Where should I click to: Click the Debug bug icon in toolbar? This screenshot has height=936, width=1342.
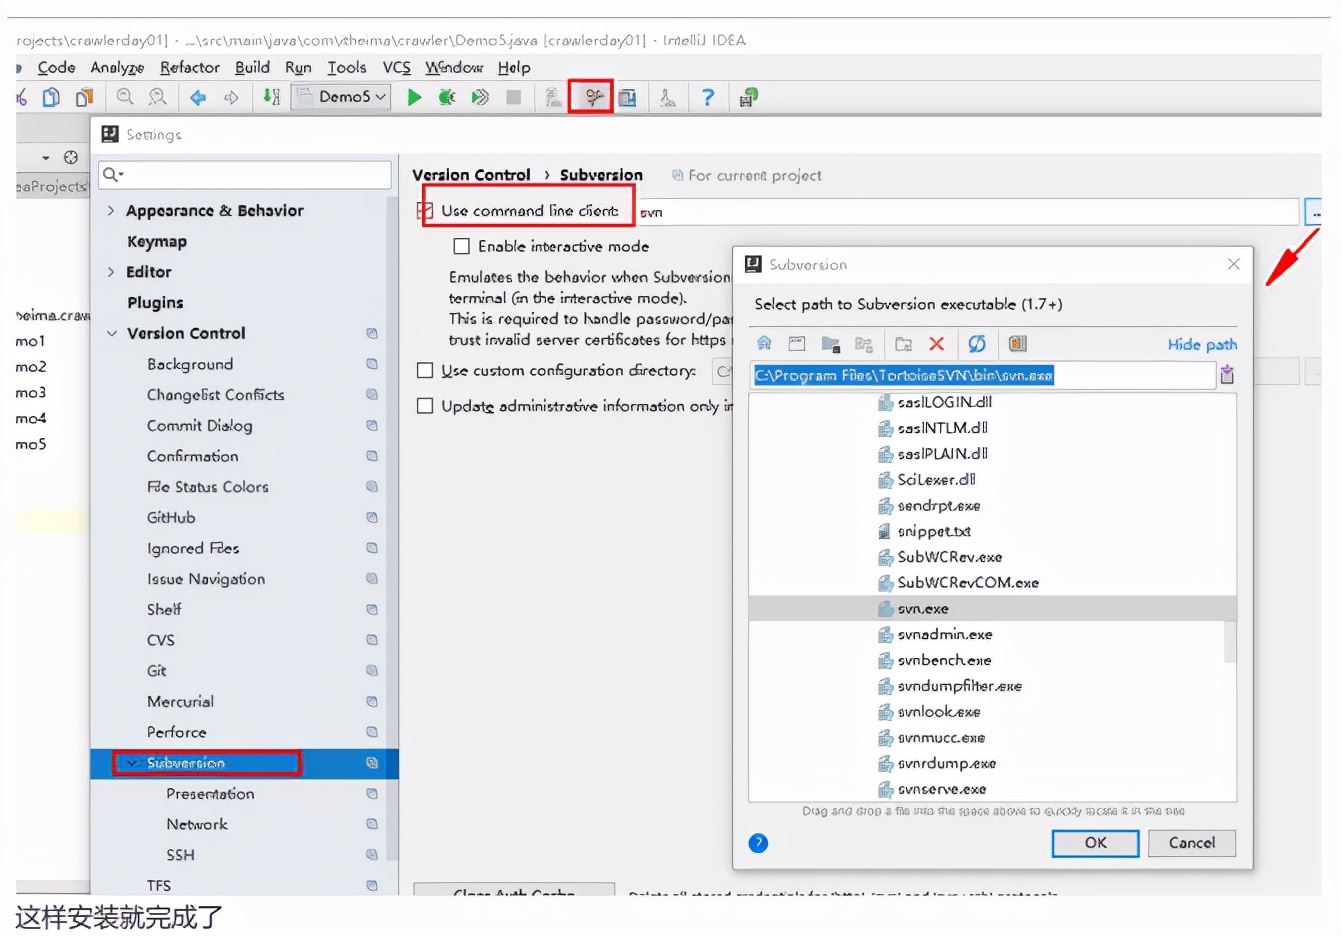pyautogui.click(x=447, y=97)
